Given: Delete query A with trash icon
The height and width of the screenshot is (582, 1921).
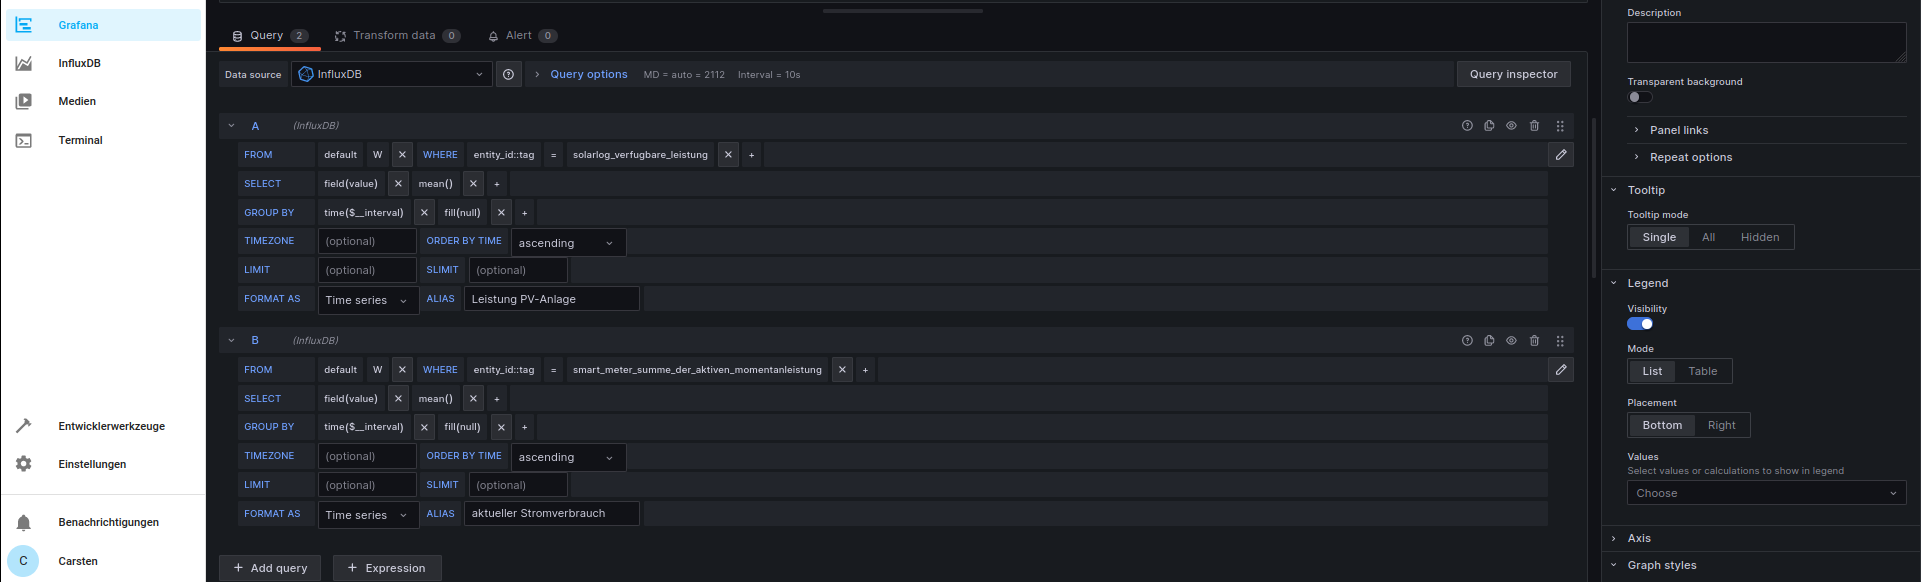Looking at the screenshot, I should coord(1534,126).
